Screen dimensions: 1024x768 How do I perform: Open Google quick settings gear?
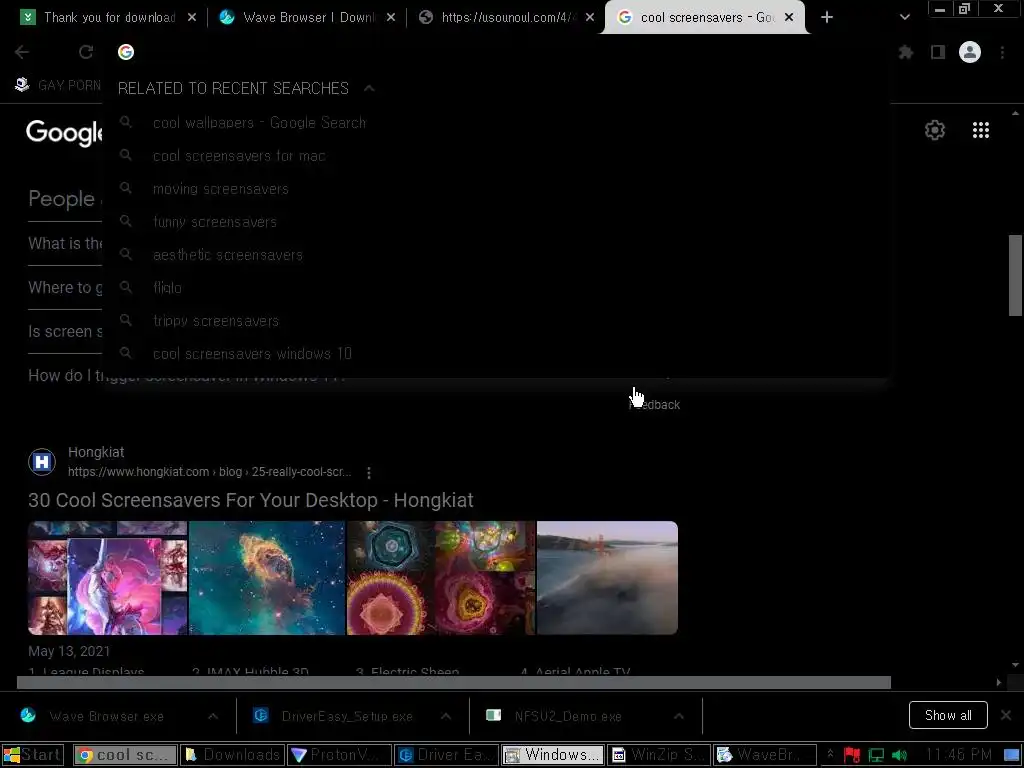point(935,130)
